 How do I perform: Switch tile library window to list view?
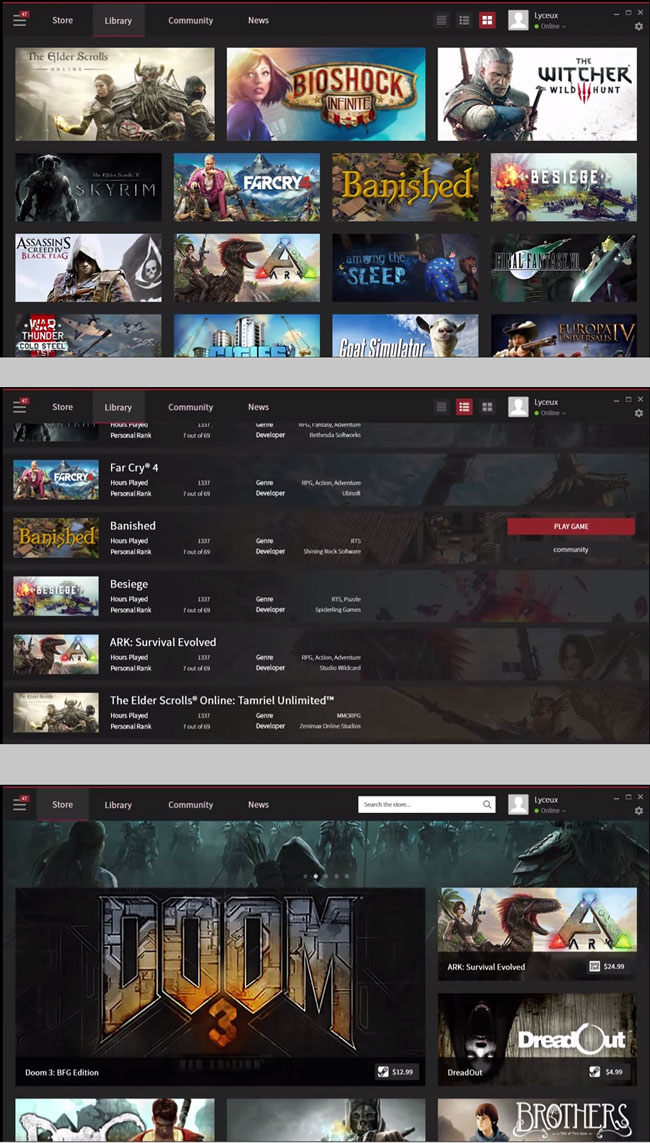click(464, 20)
